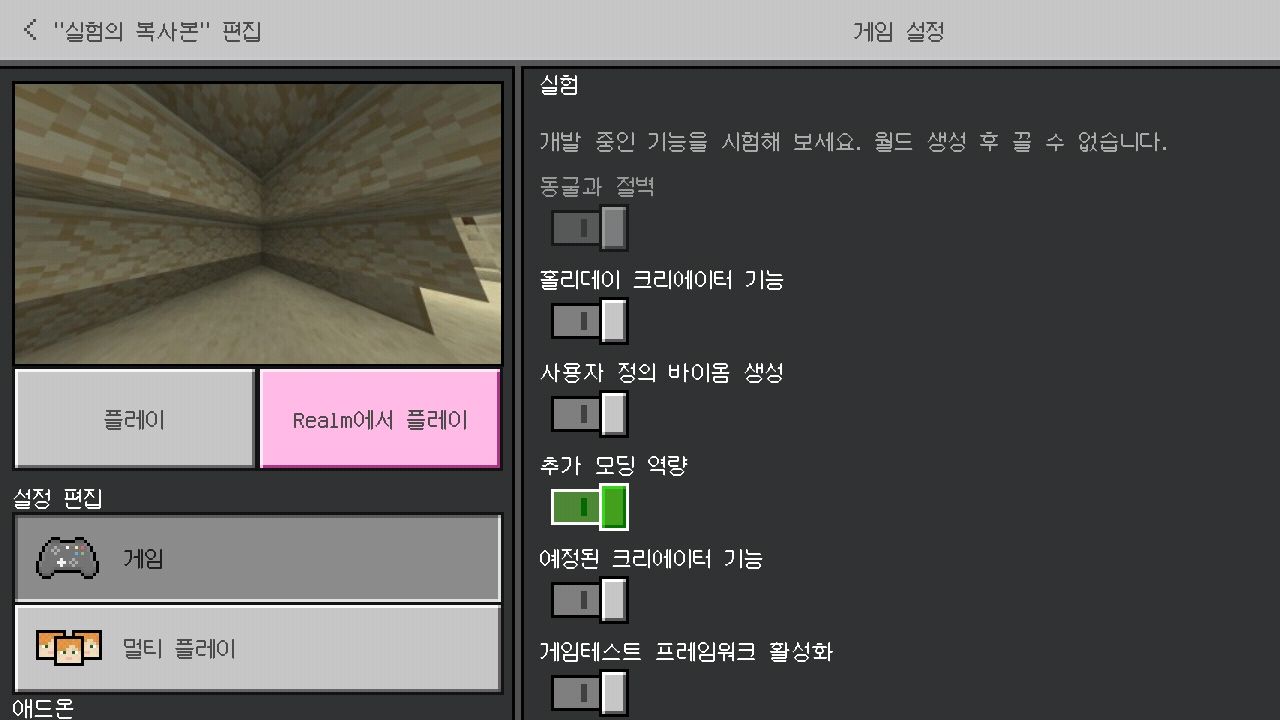Viewport: 1280px width, 720px height.
Task: Click the multiplayer faces icon
Action: 69,648
